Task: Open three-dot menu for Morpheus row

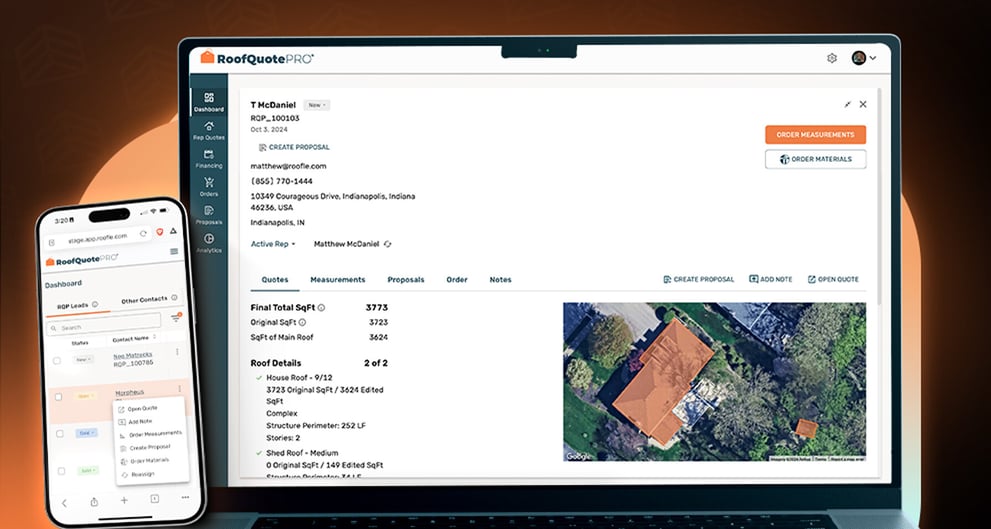Action: (x=179, y=389)
